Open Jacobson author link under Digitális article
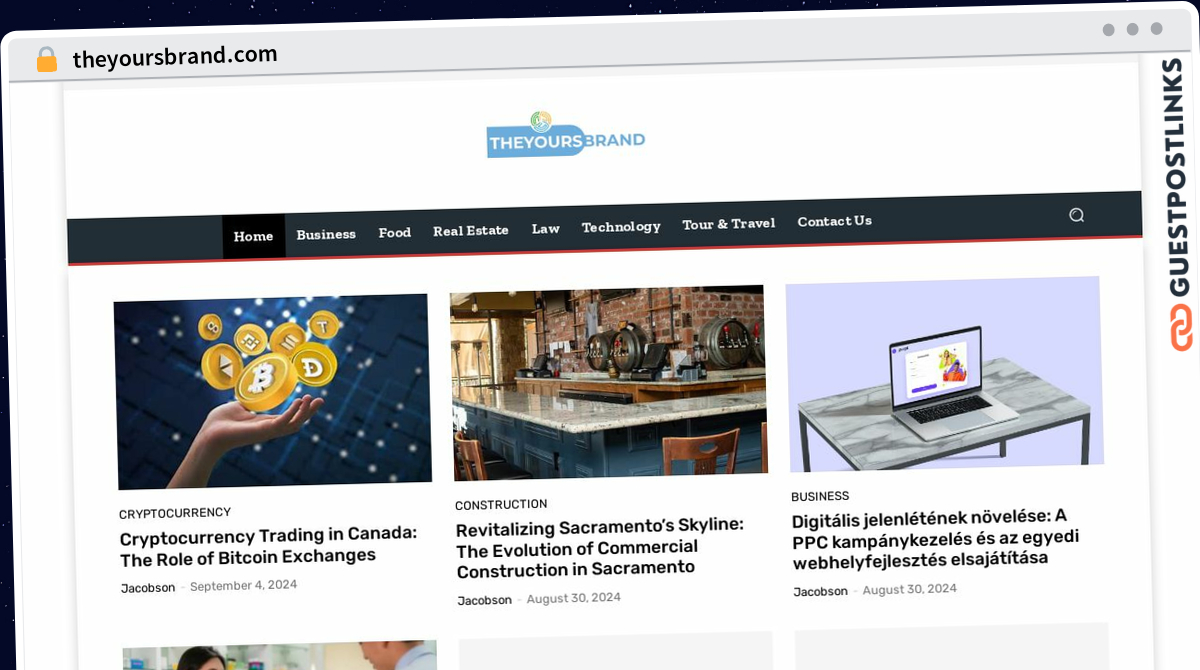Viewport: 1200px width, 670px height. point(821,592)
